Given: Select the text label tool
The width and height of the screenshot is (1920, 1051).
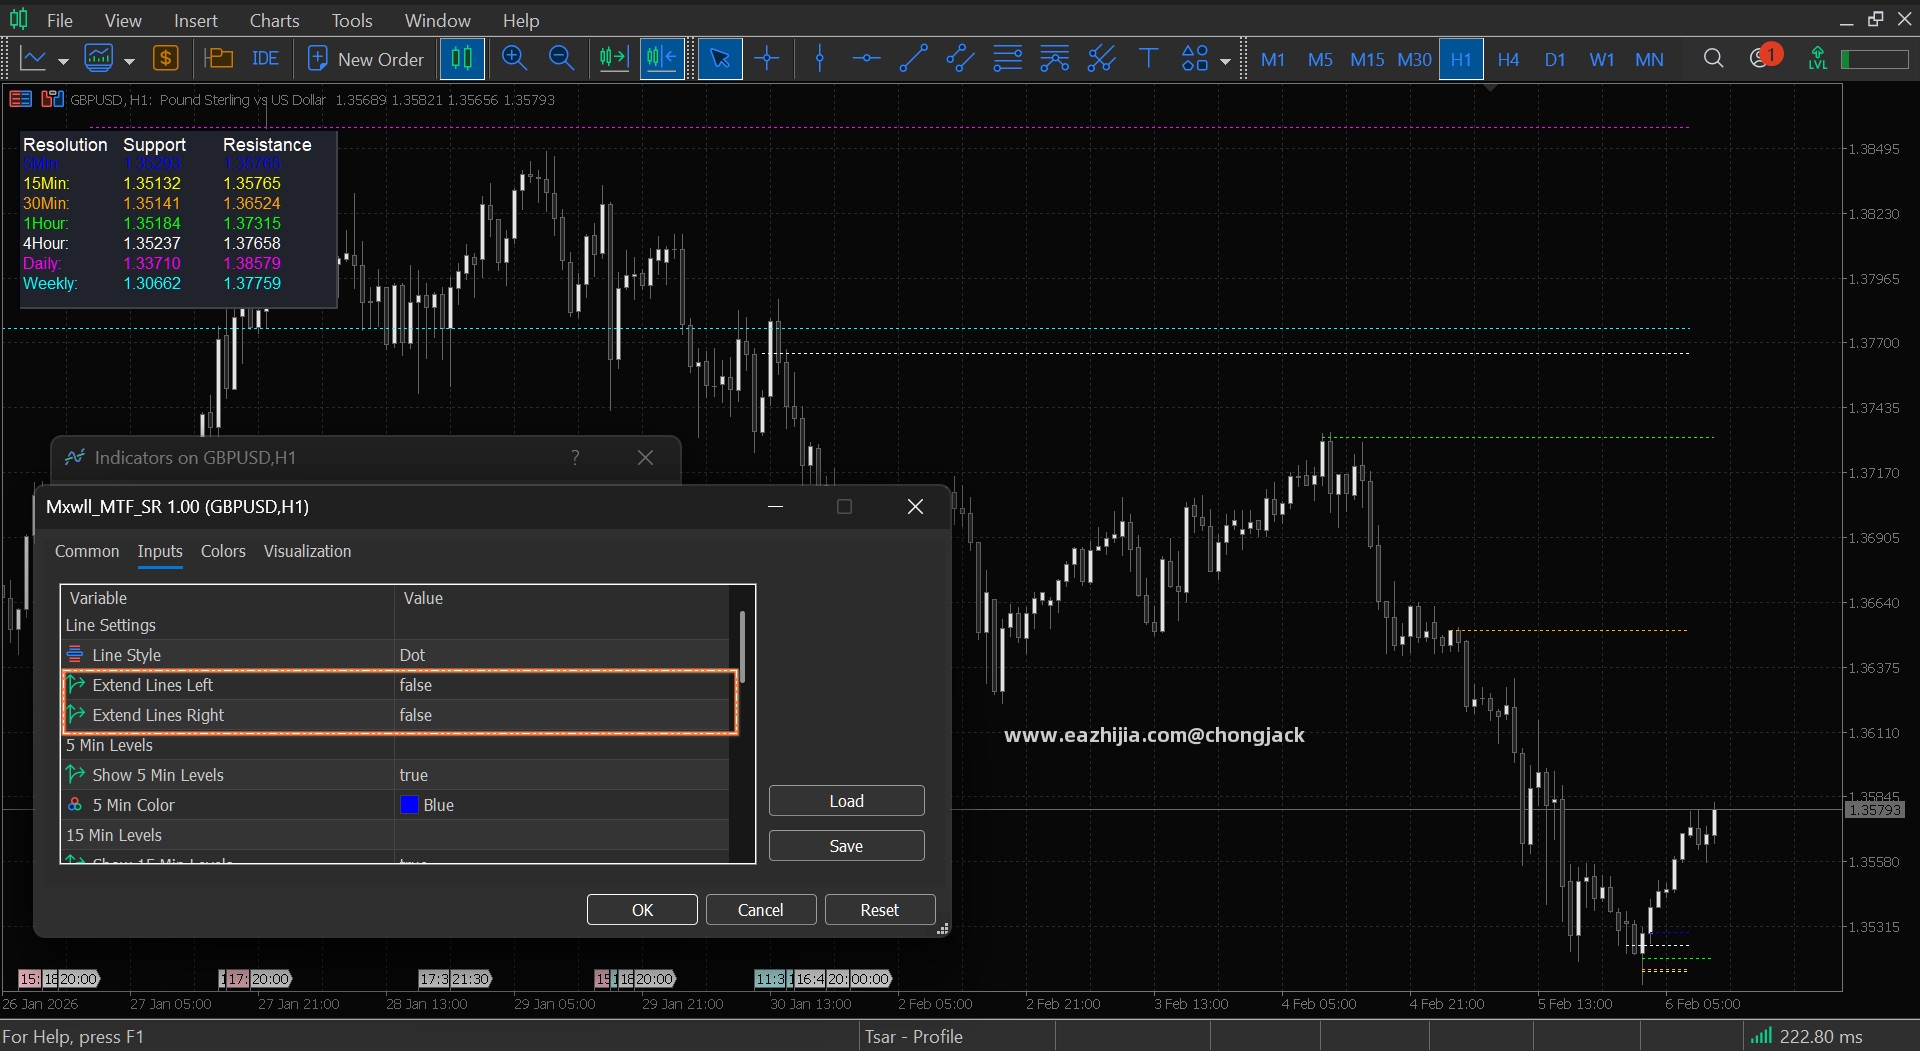Looking at the screenshot, I should 1148,59.
